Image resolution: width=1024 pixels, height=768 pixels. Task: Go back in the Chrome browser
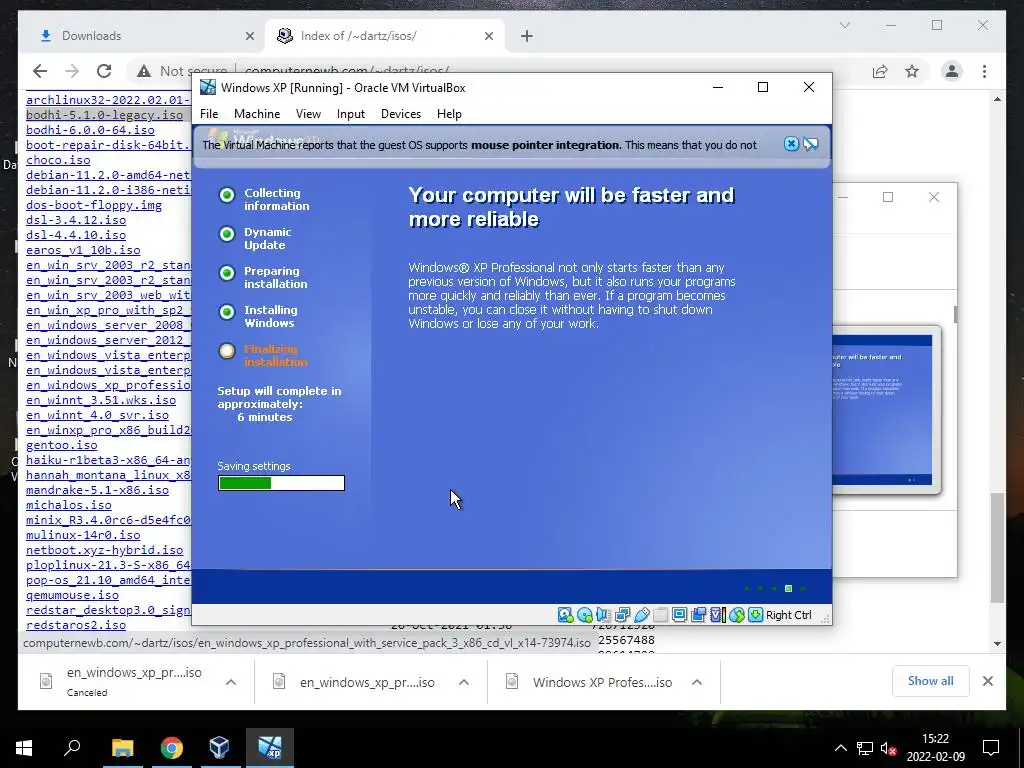(x=40, y=71)
